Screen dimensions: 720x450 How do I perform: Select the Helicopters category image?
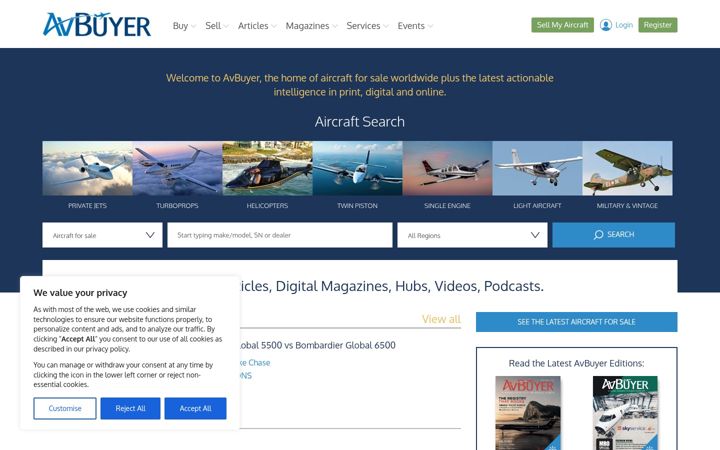coord(267,168)
